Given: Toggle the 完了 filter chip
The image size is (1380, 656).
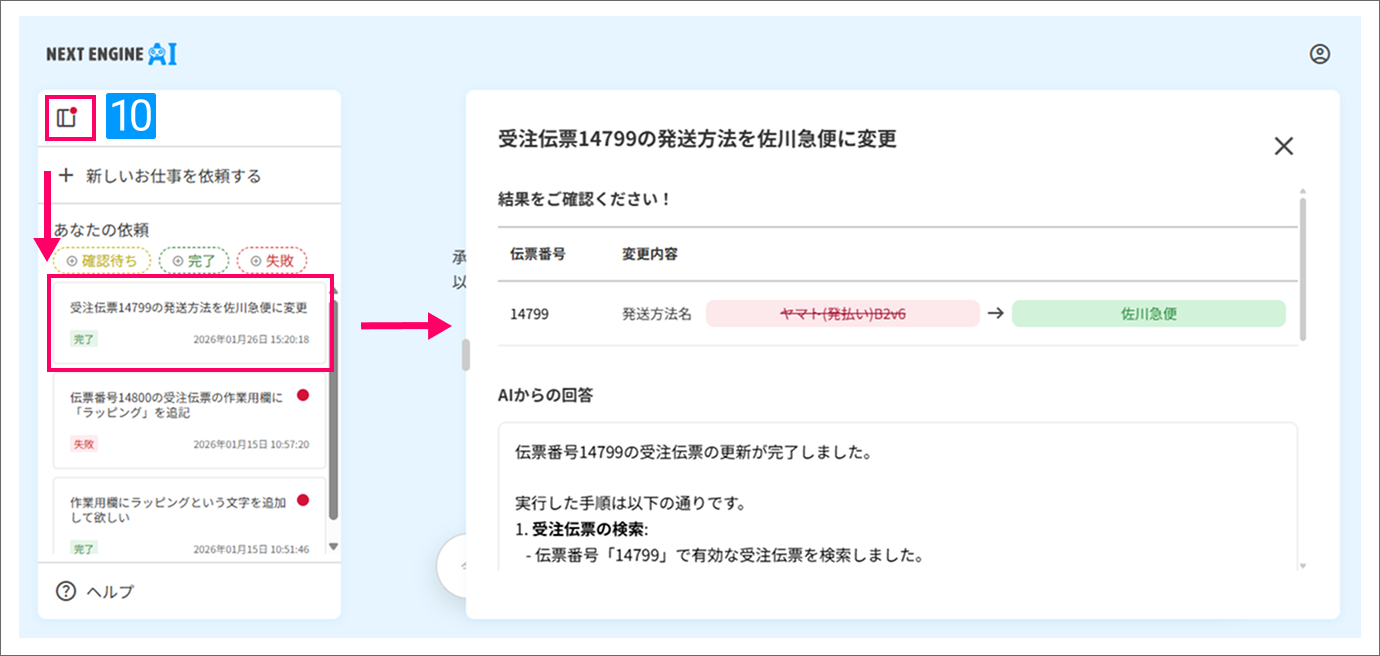Looking at the screenshot, I should click(194, 261).
